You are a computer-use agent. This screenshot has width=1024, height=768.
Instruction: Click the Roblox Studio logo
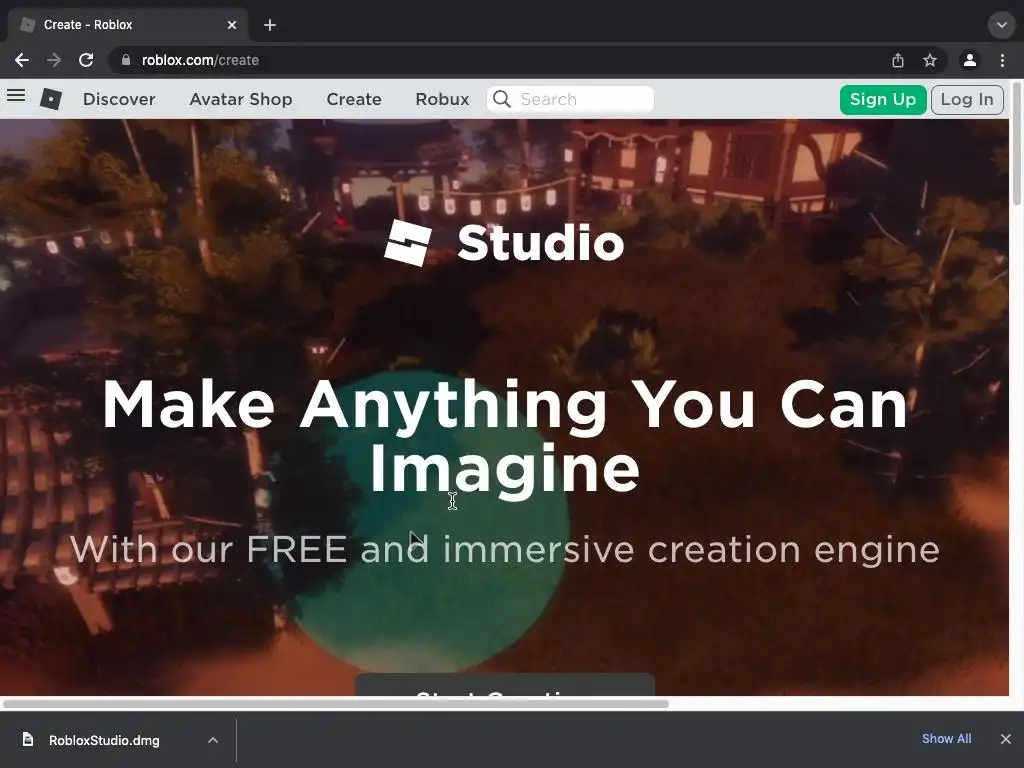(504, 243)
